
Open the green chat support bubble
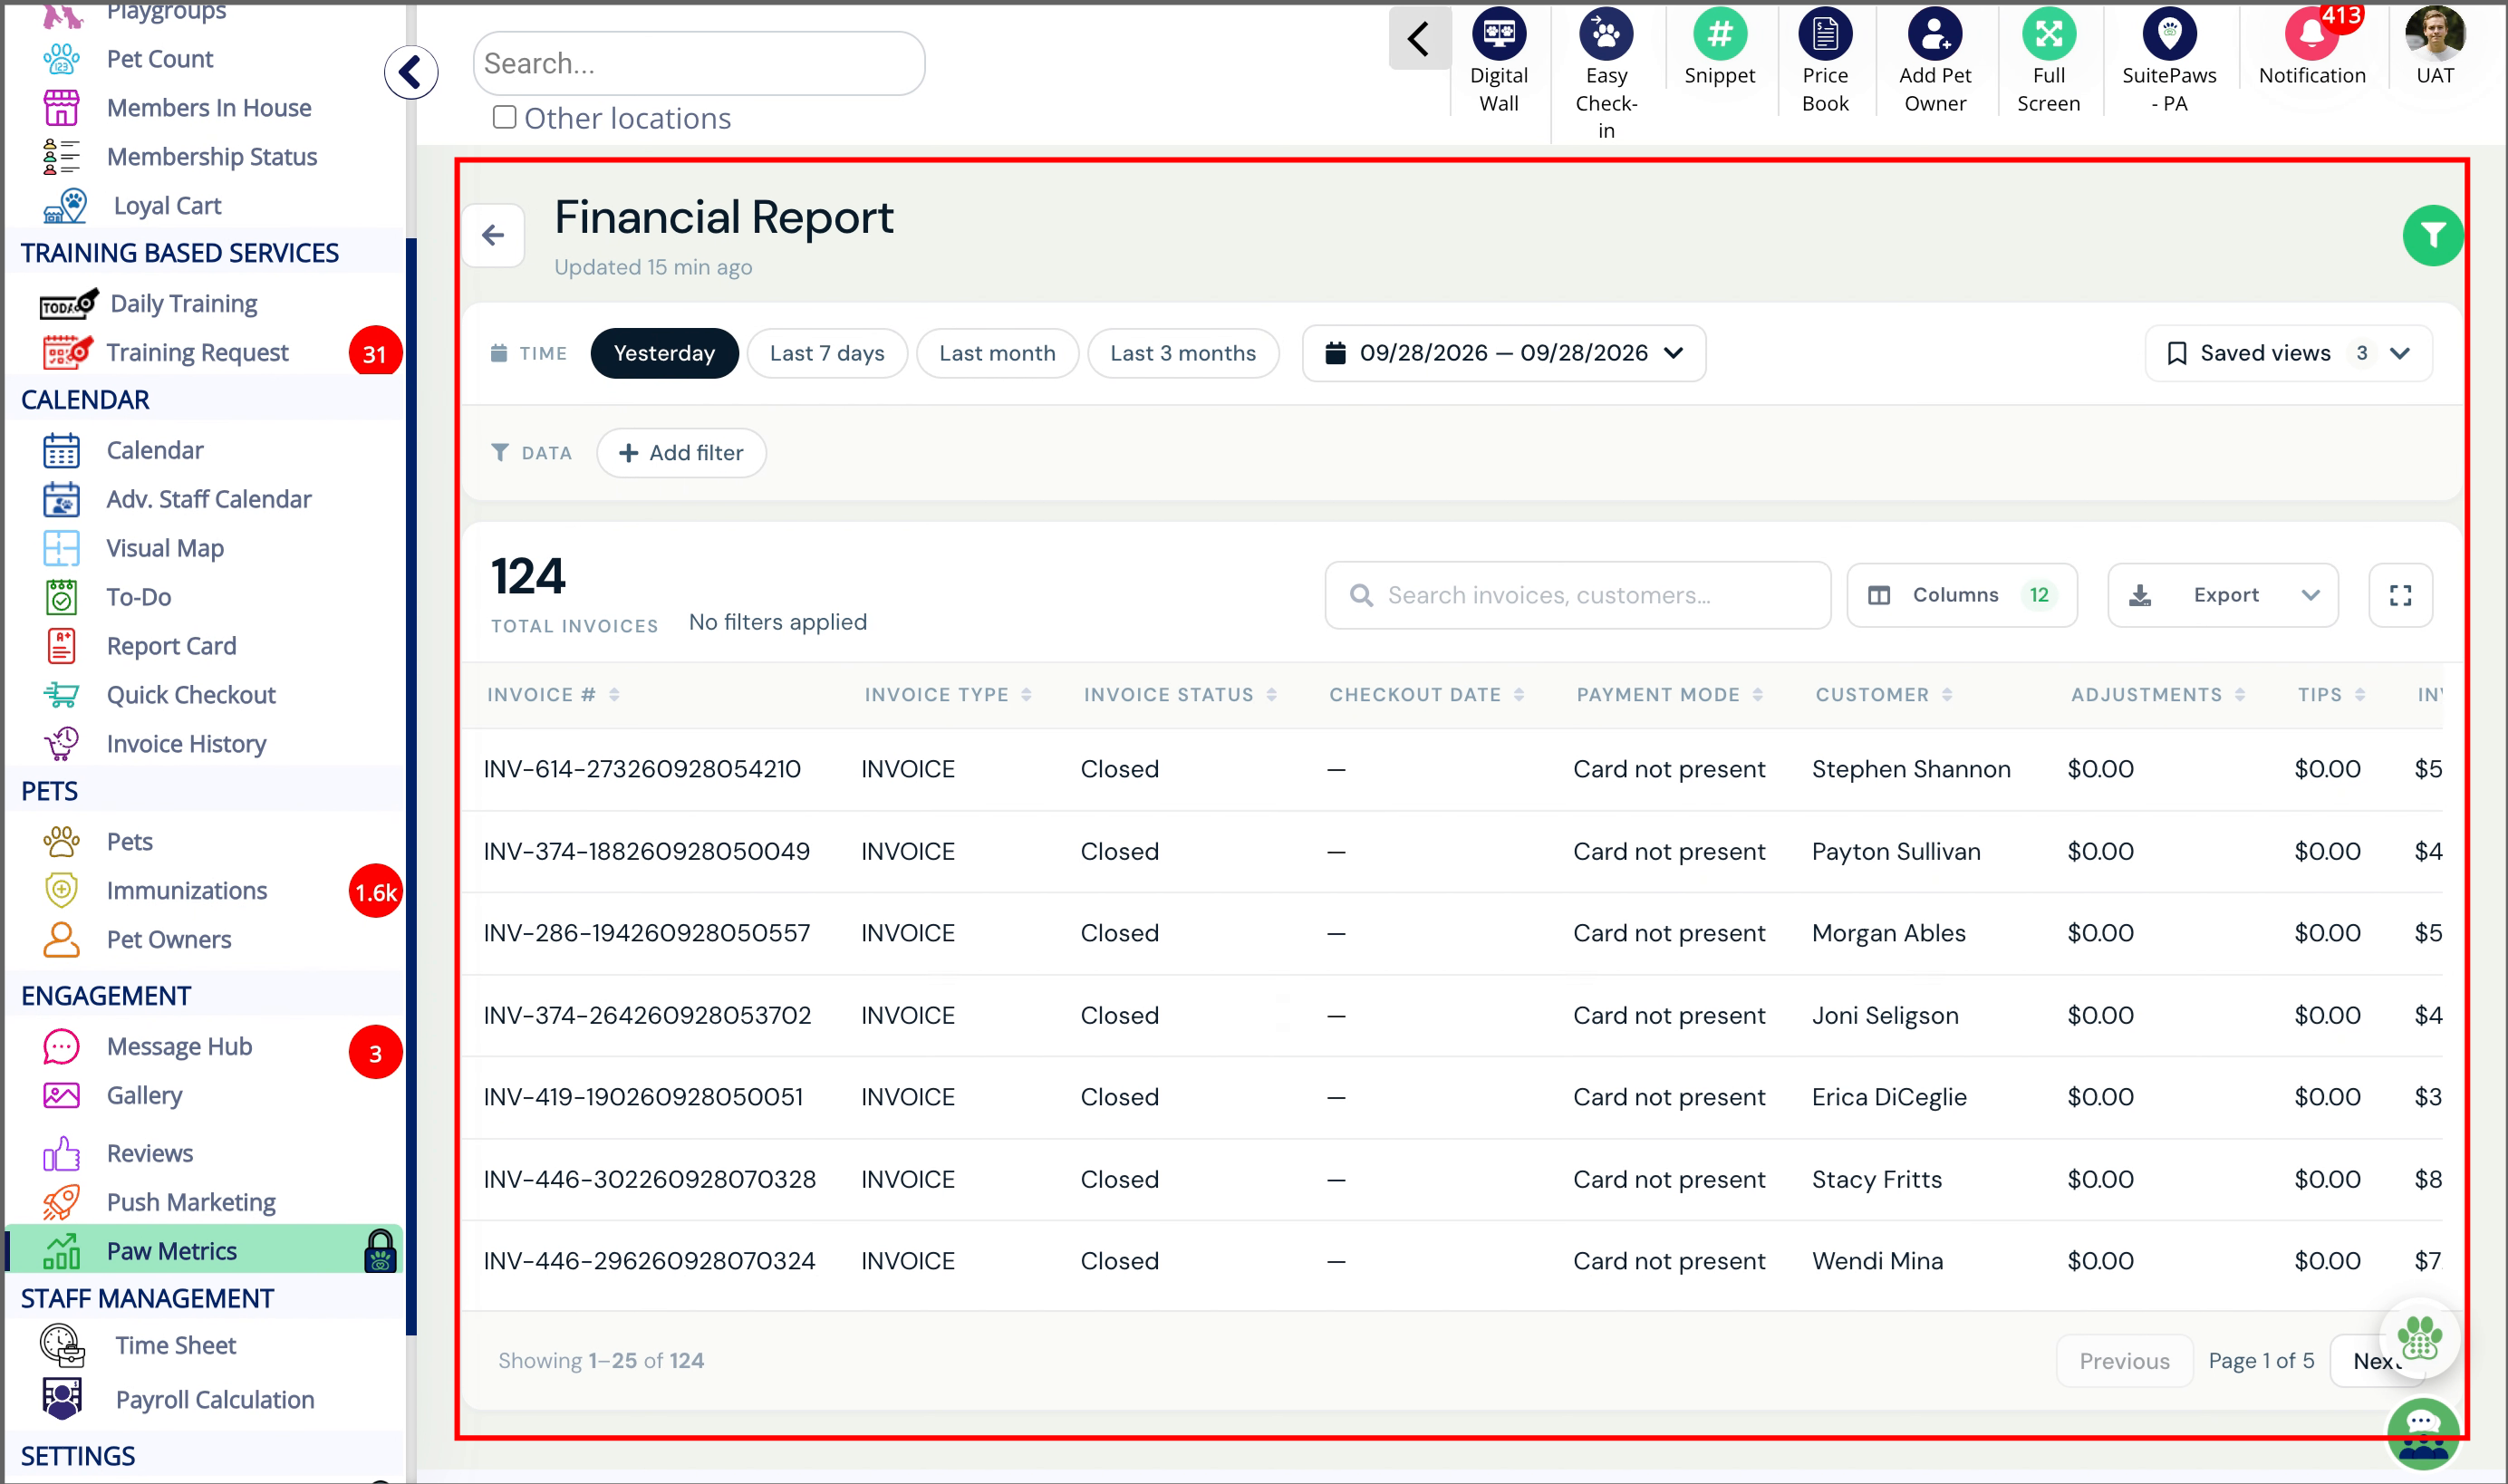point(2423,1433)
